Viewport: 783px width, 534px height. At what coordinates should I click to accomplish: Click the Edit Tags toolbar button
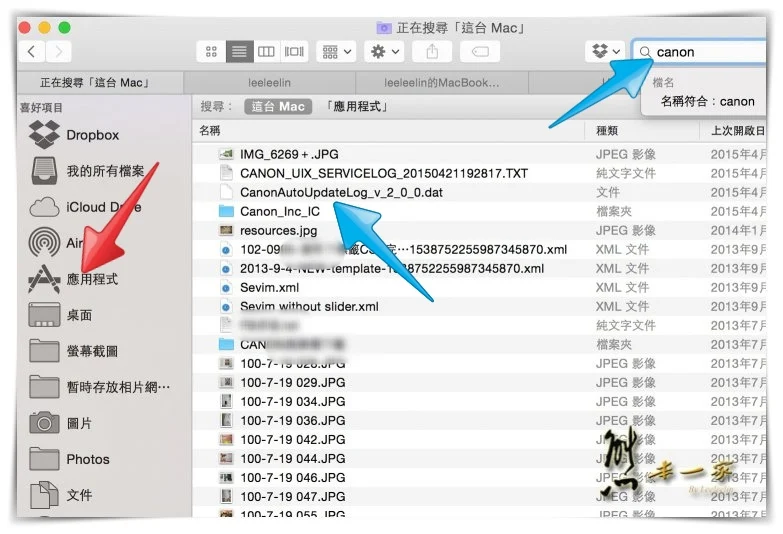point(480,51)
